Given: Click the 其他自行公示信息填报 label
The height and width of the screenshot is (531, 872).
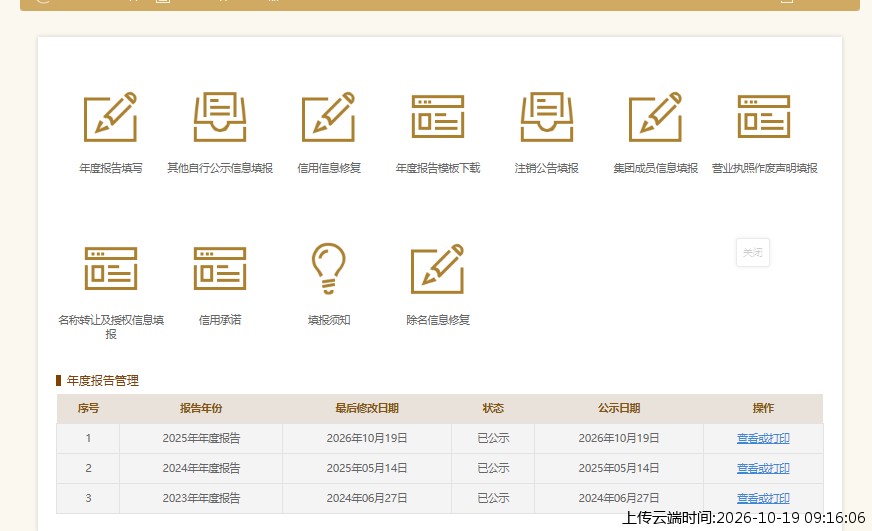Looking at the screenshot, I should [x=220, y=168].
